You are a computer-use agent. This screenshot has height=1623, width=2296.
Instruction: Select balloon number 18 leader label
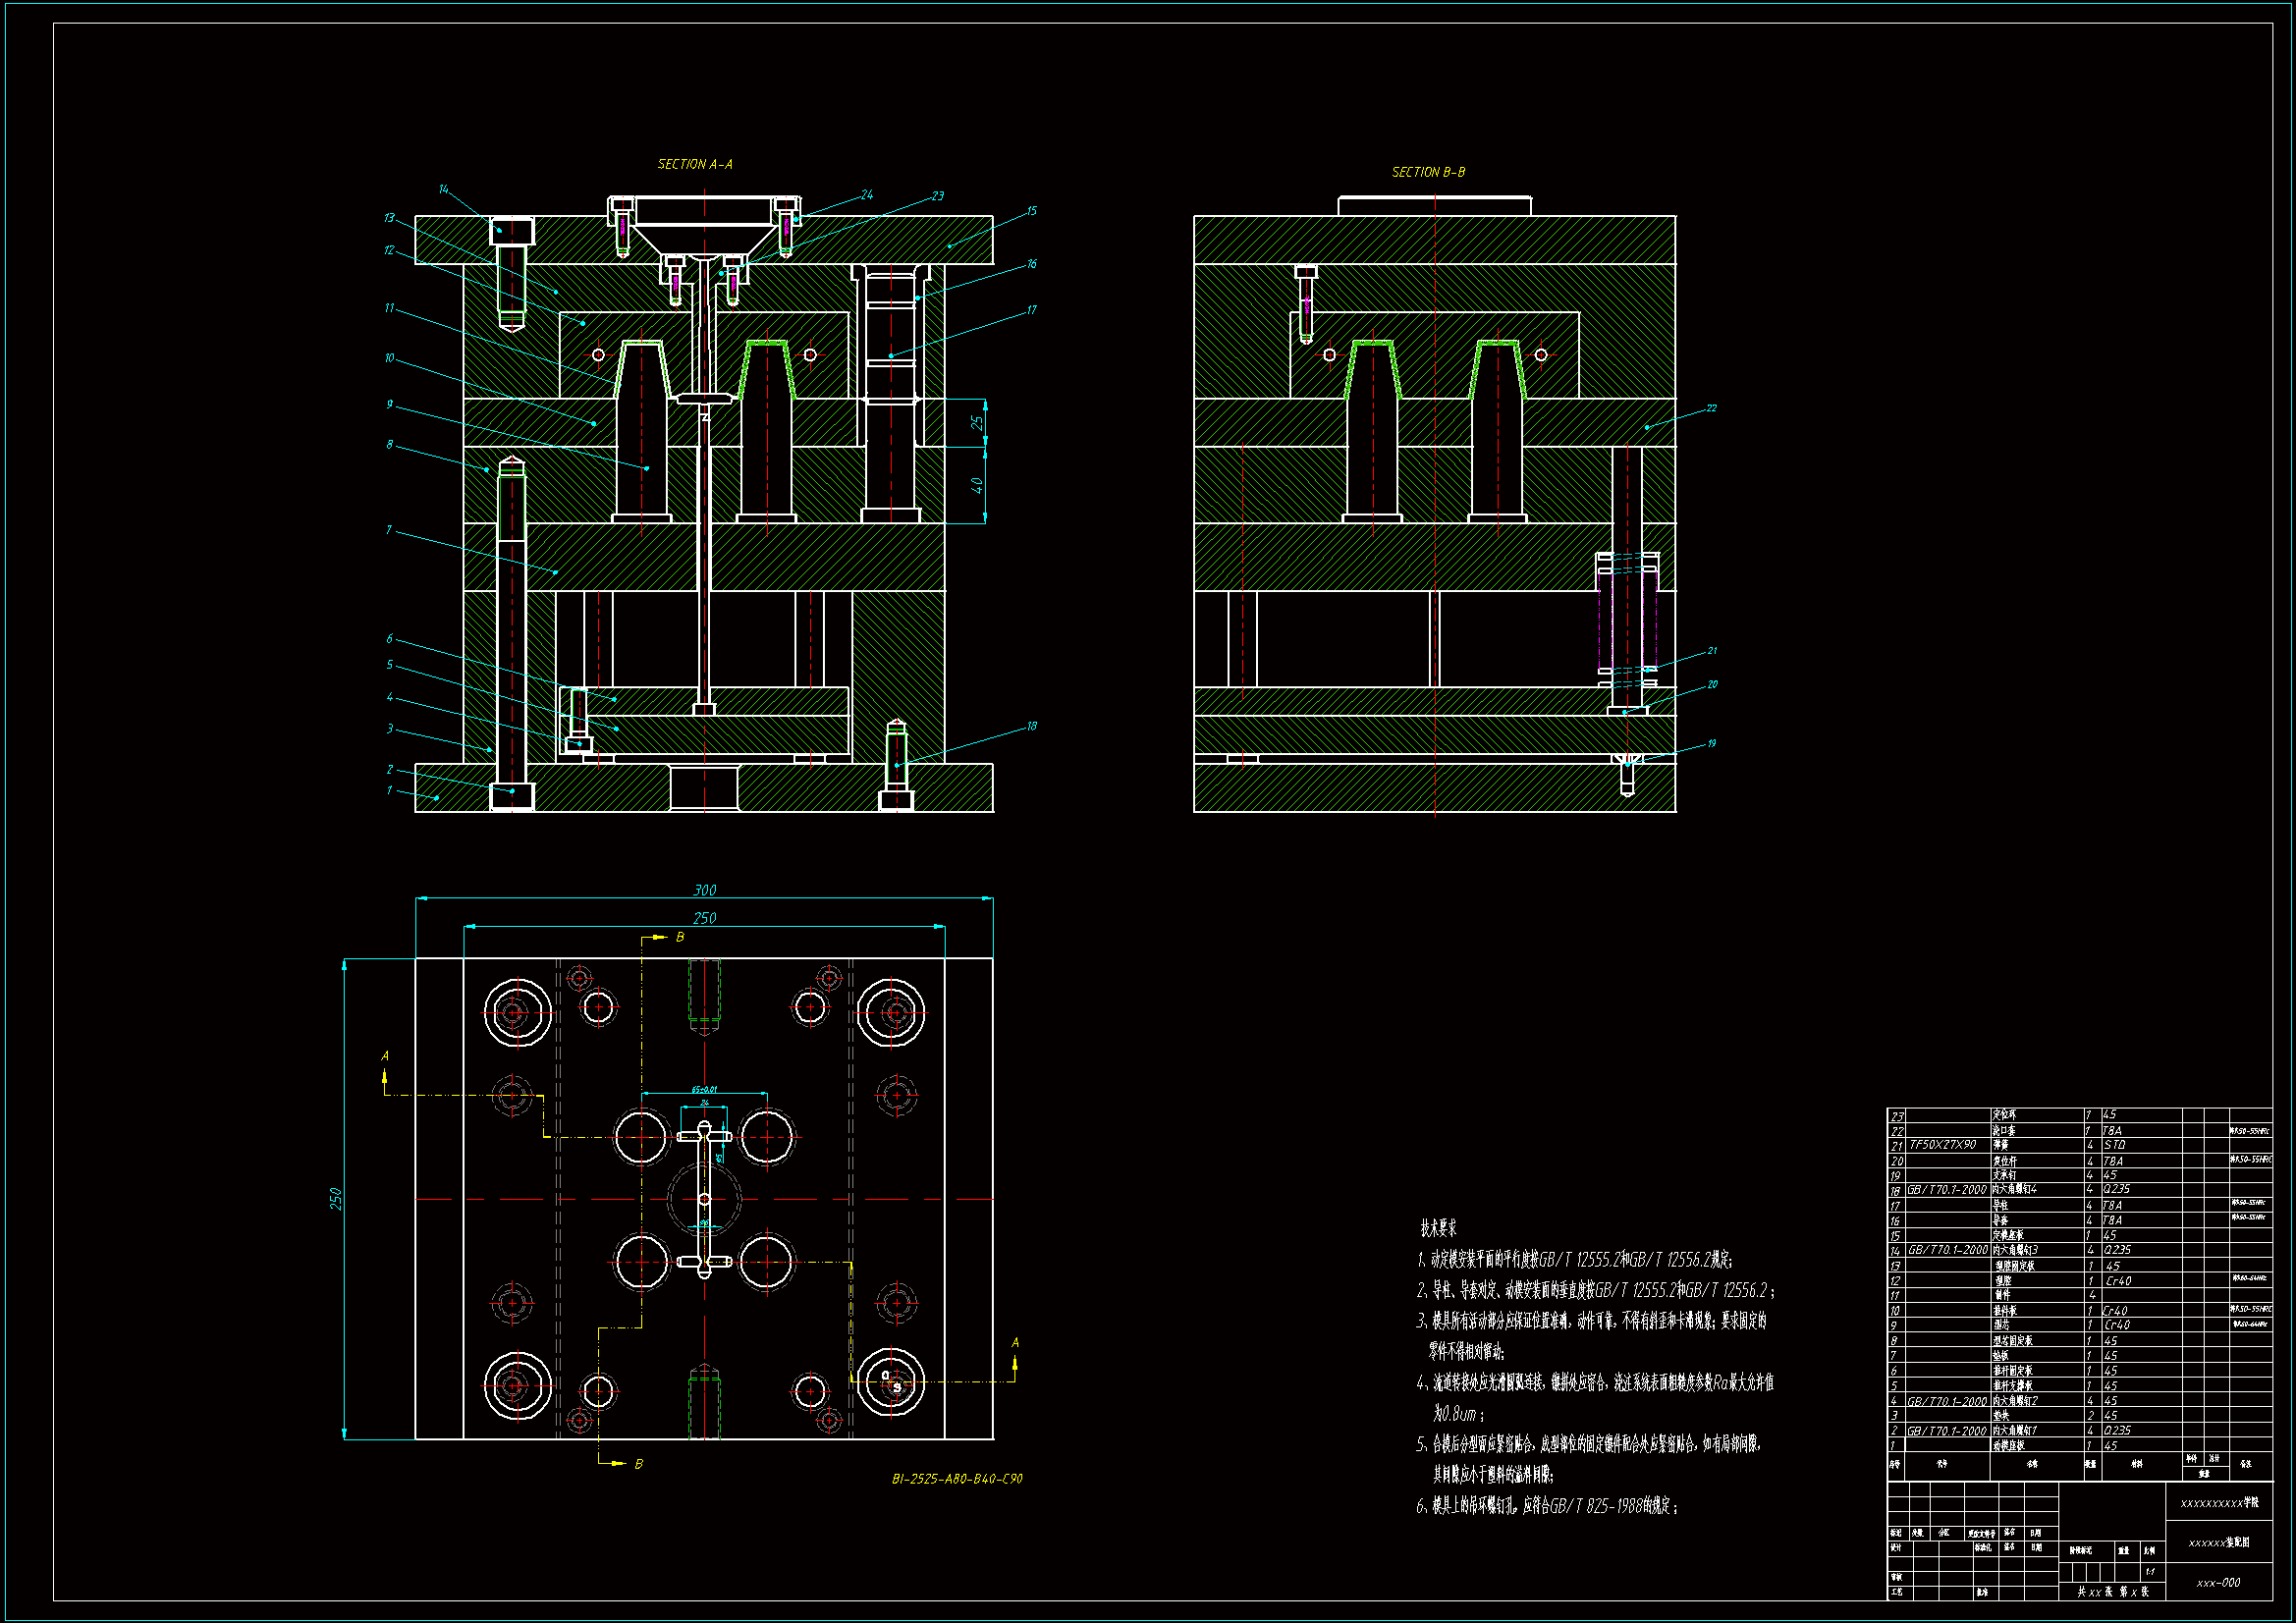click(1031, 726)
